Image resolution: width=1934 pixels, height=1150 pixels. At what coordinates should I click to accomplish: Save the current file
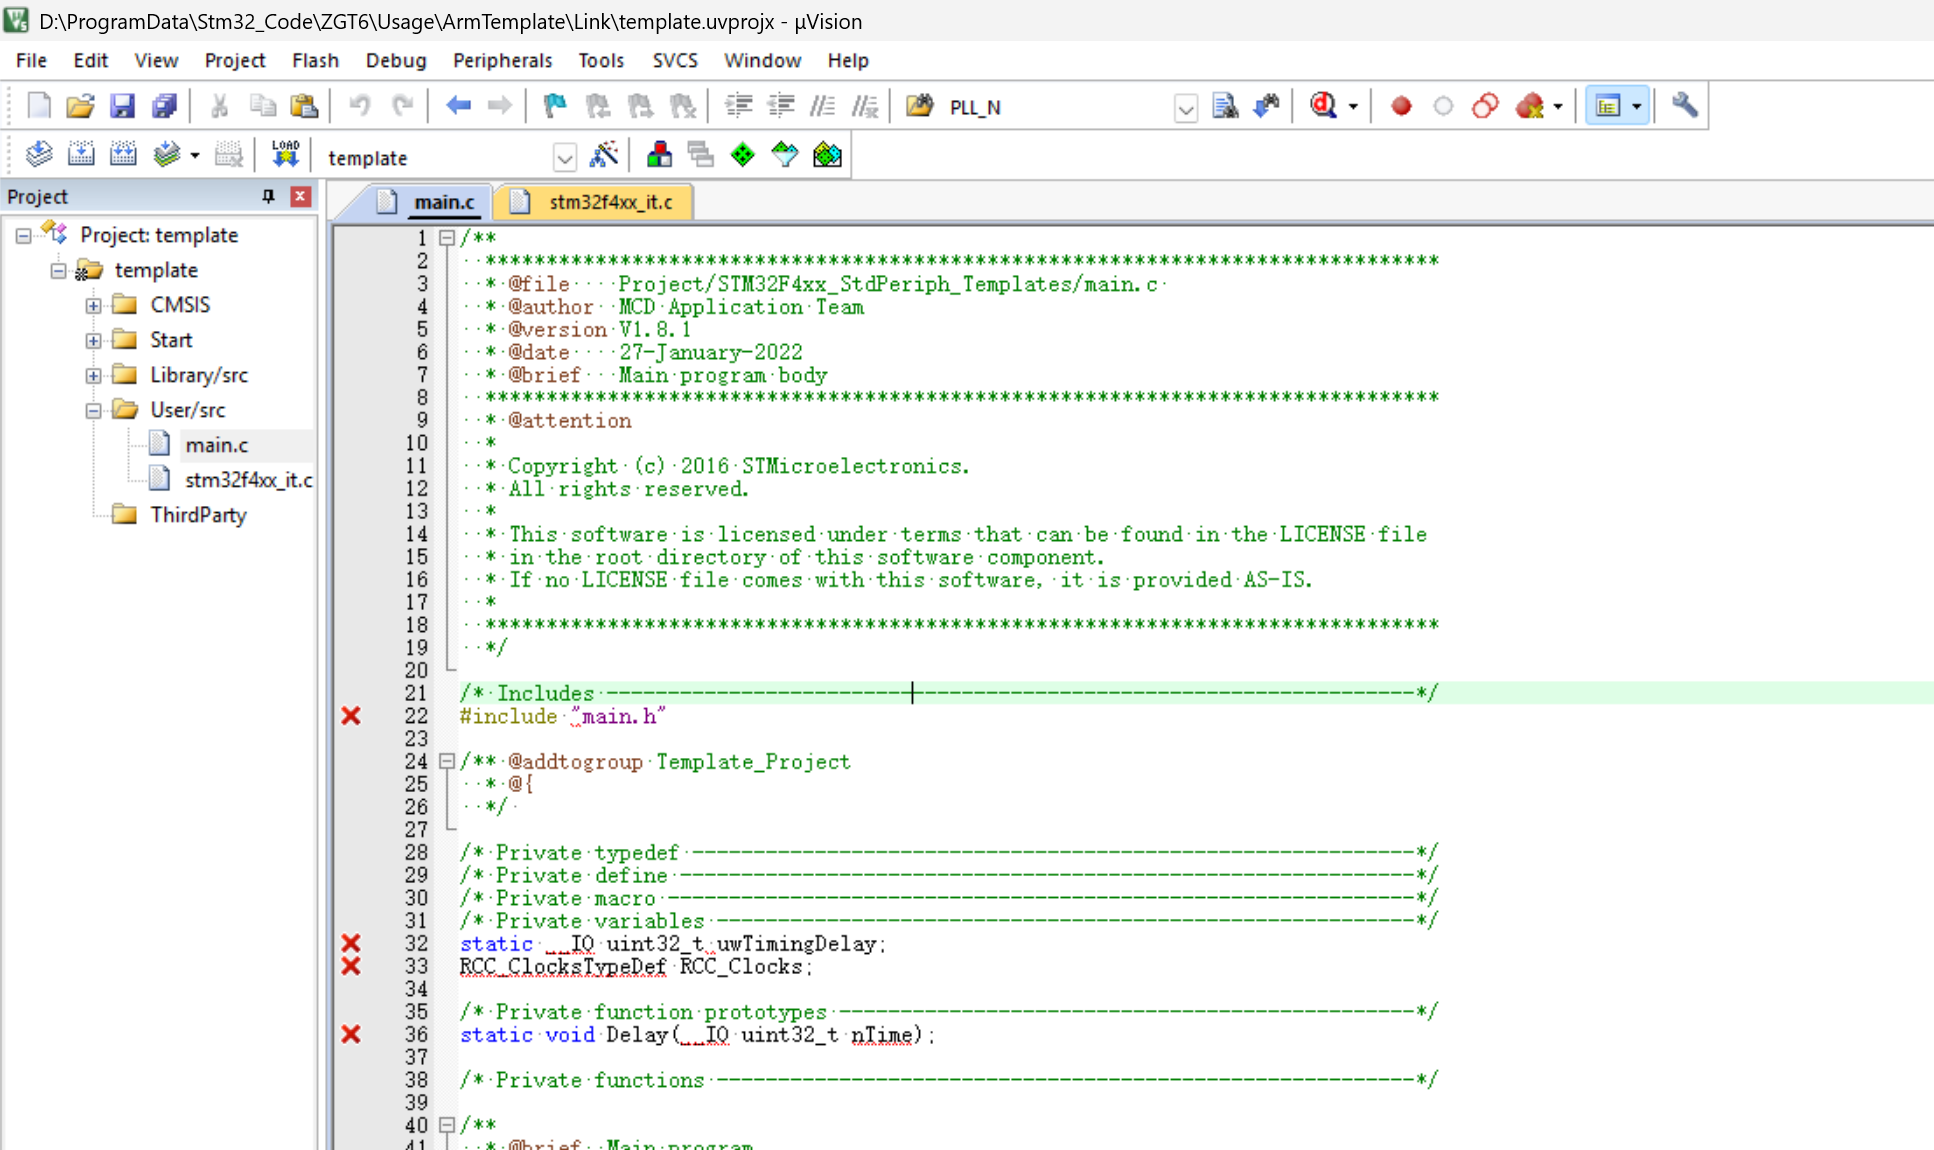pyautogui.click(x=122, y=106)
